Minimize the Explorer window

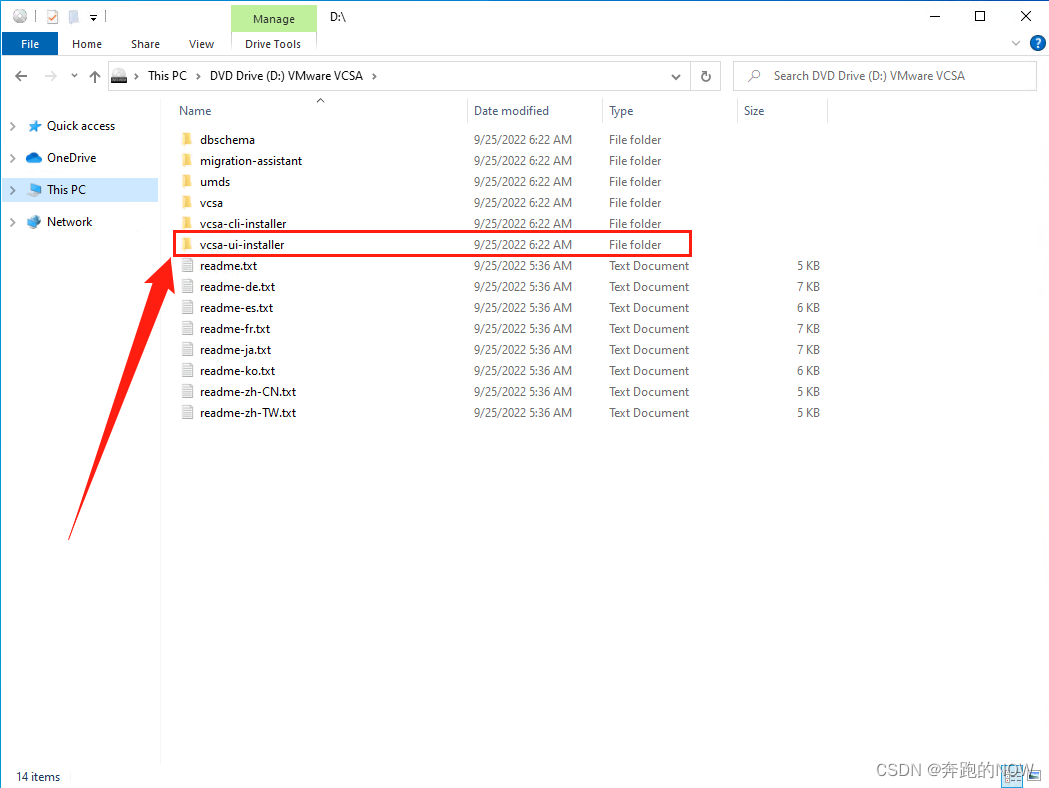935,16
